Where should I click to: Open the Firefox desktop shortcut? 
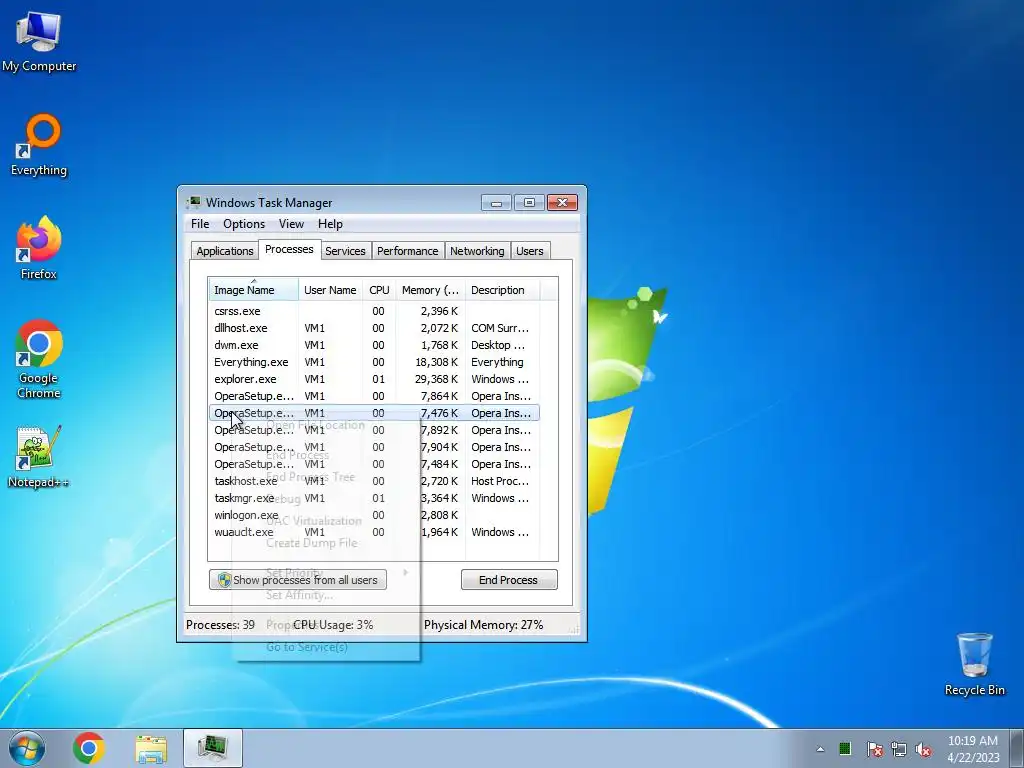[39, 248]
